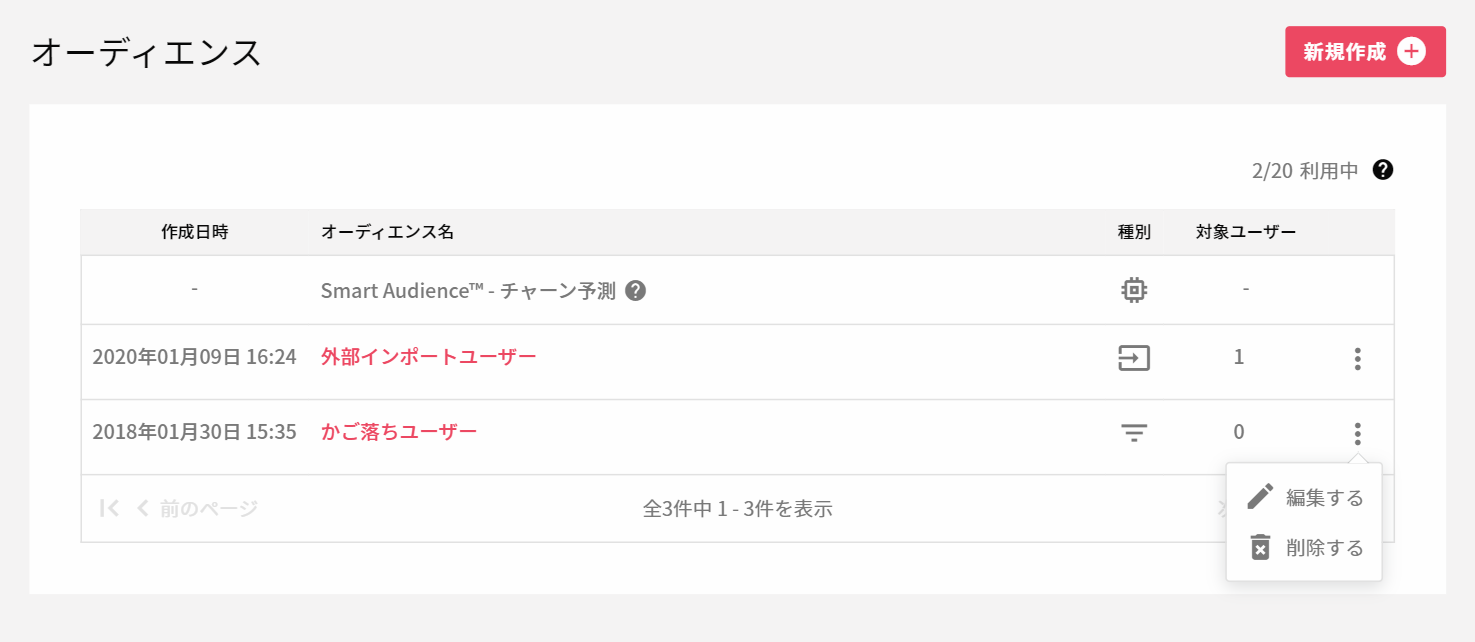The width and height of the screenshot is (1475, 642).
Task: Click the オーディエンス名 column header
Action: [387, 232]
